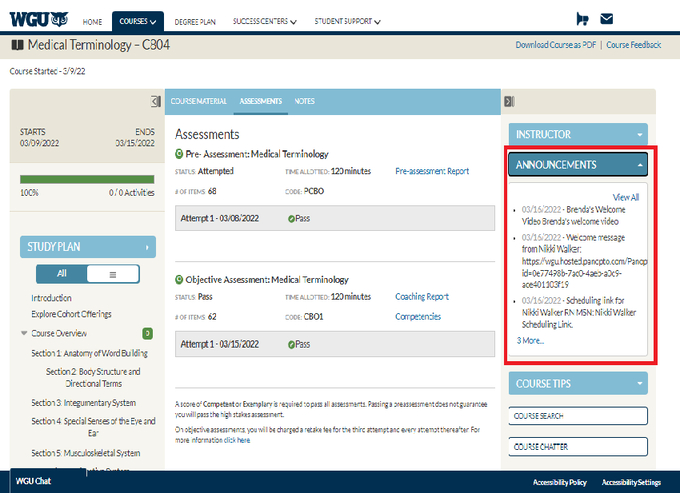The height and width of the screenshot is (493, 680).
Task: Switch to the Notes tab
Action: click(x=305, y=101)
